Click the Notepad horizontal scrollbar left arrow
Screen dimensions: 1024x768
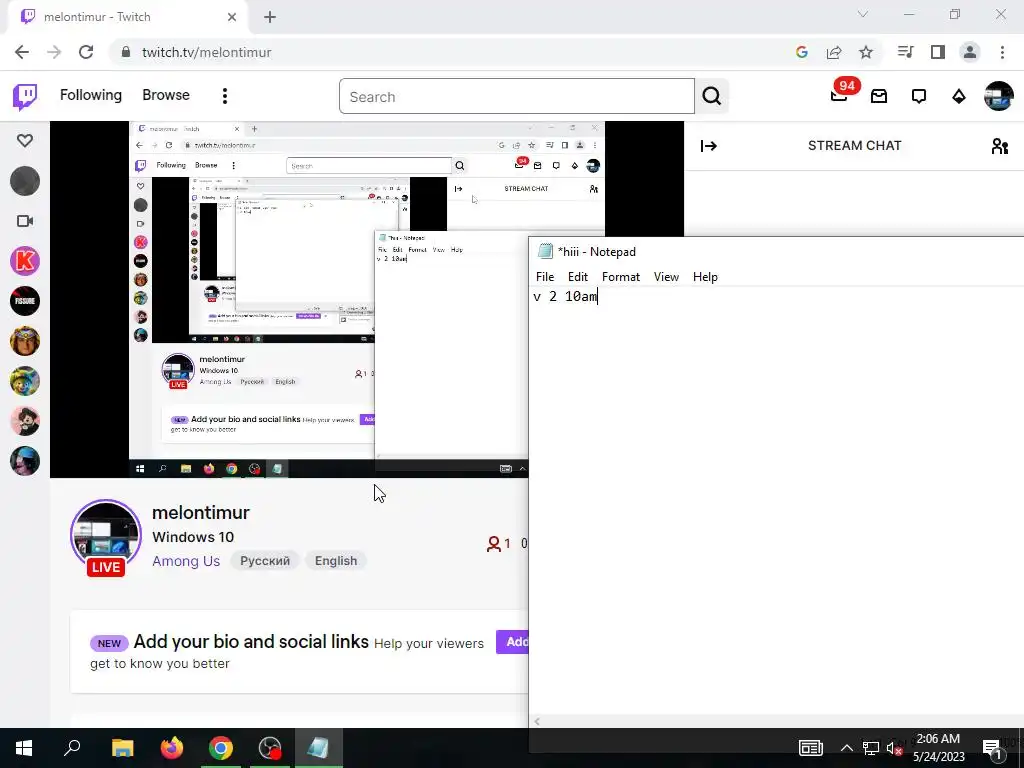(x=537, y=722)
